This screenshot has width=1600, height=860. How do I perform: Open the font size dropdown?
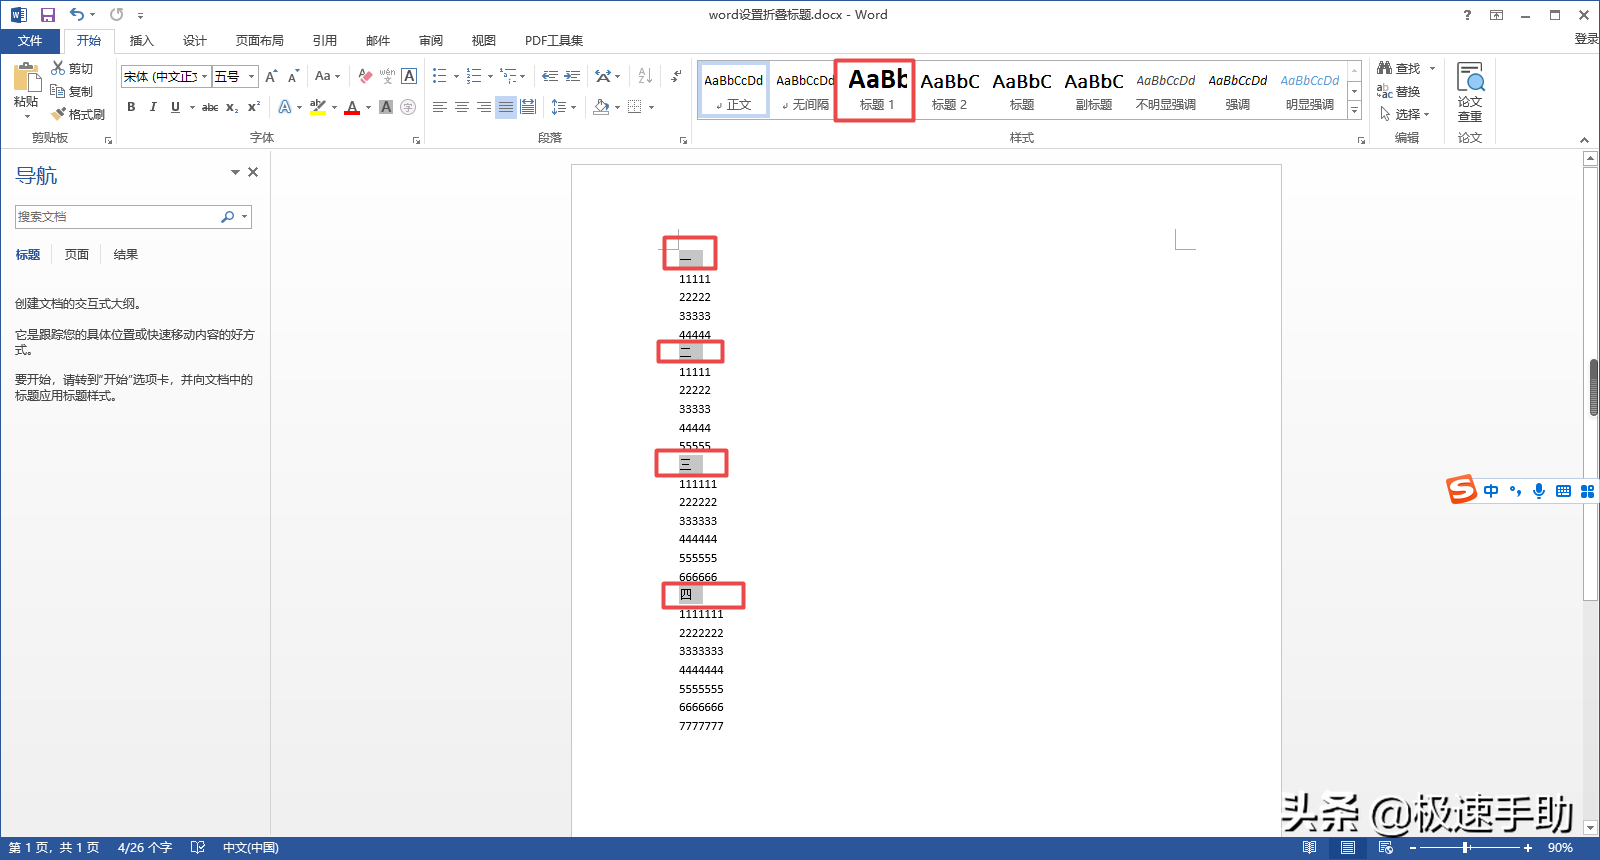(251, 77)
